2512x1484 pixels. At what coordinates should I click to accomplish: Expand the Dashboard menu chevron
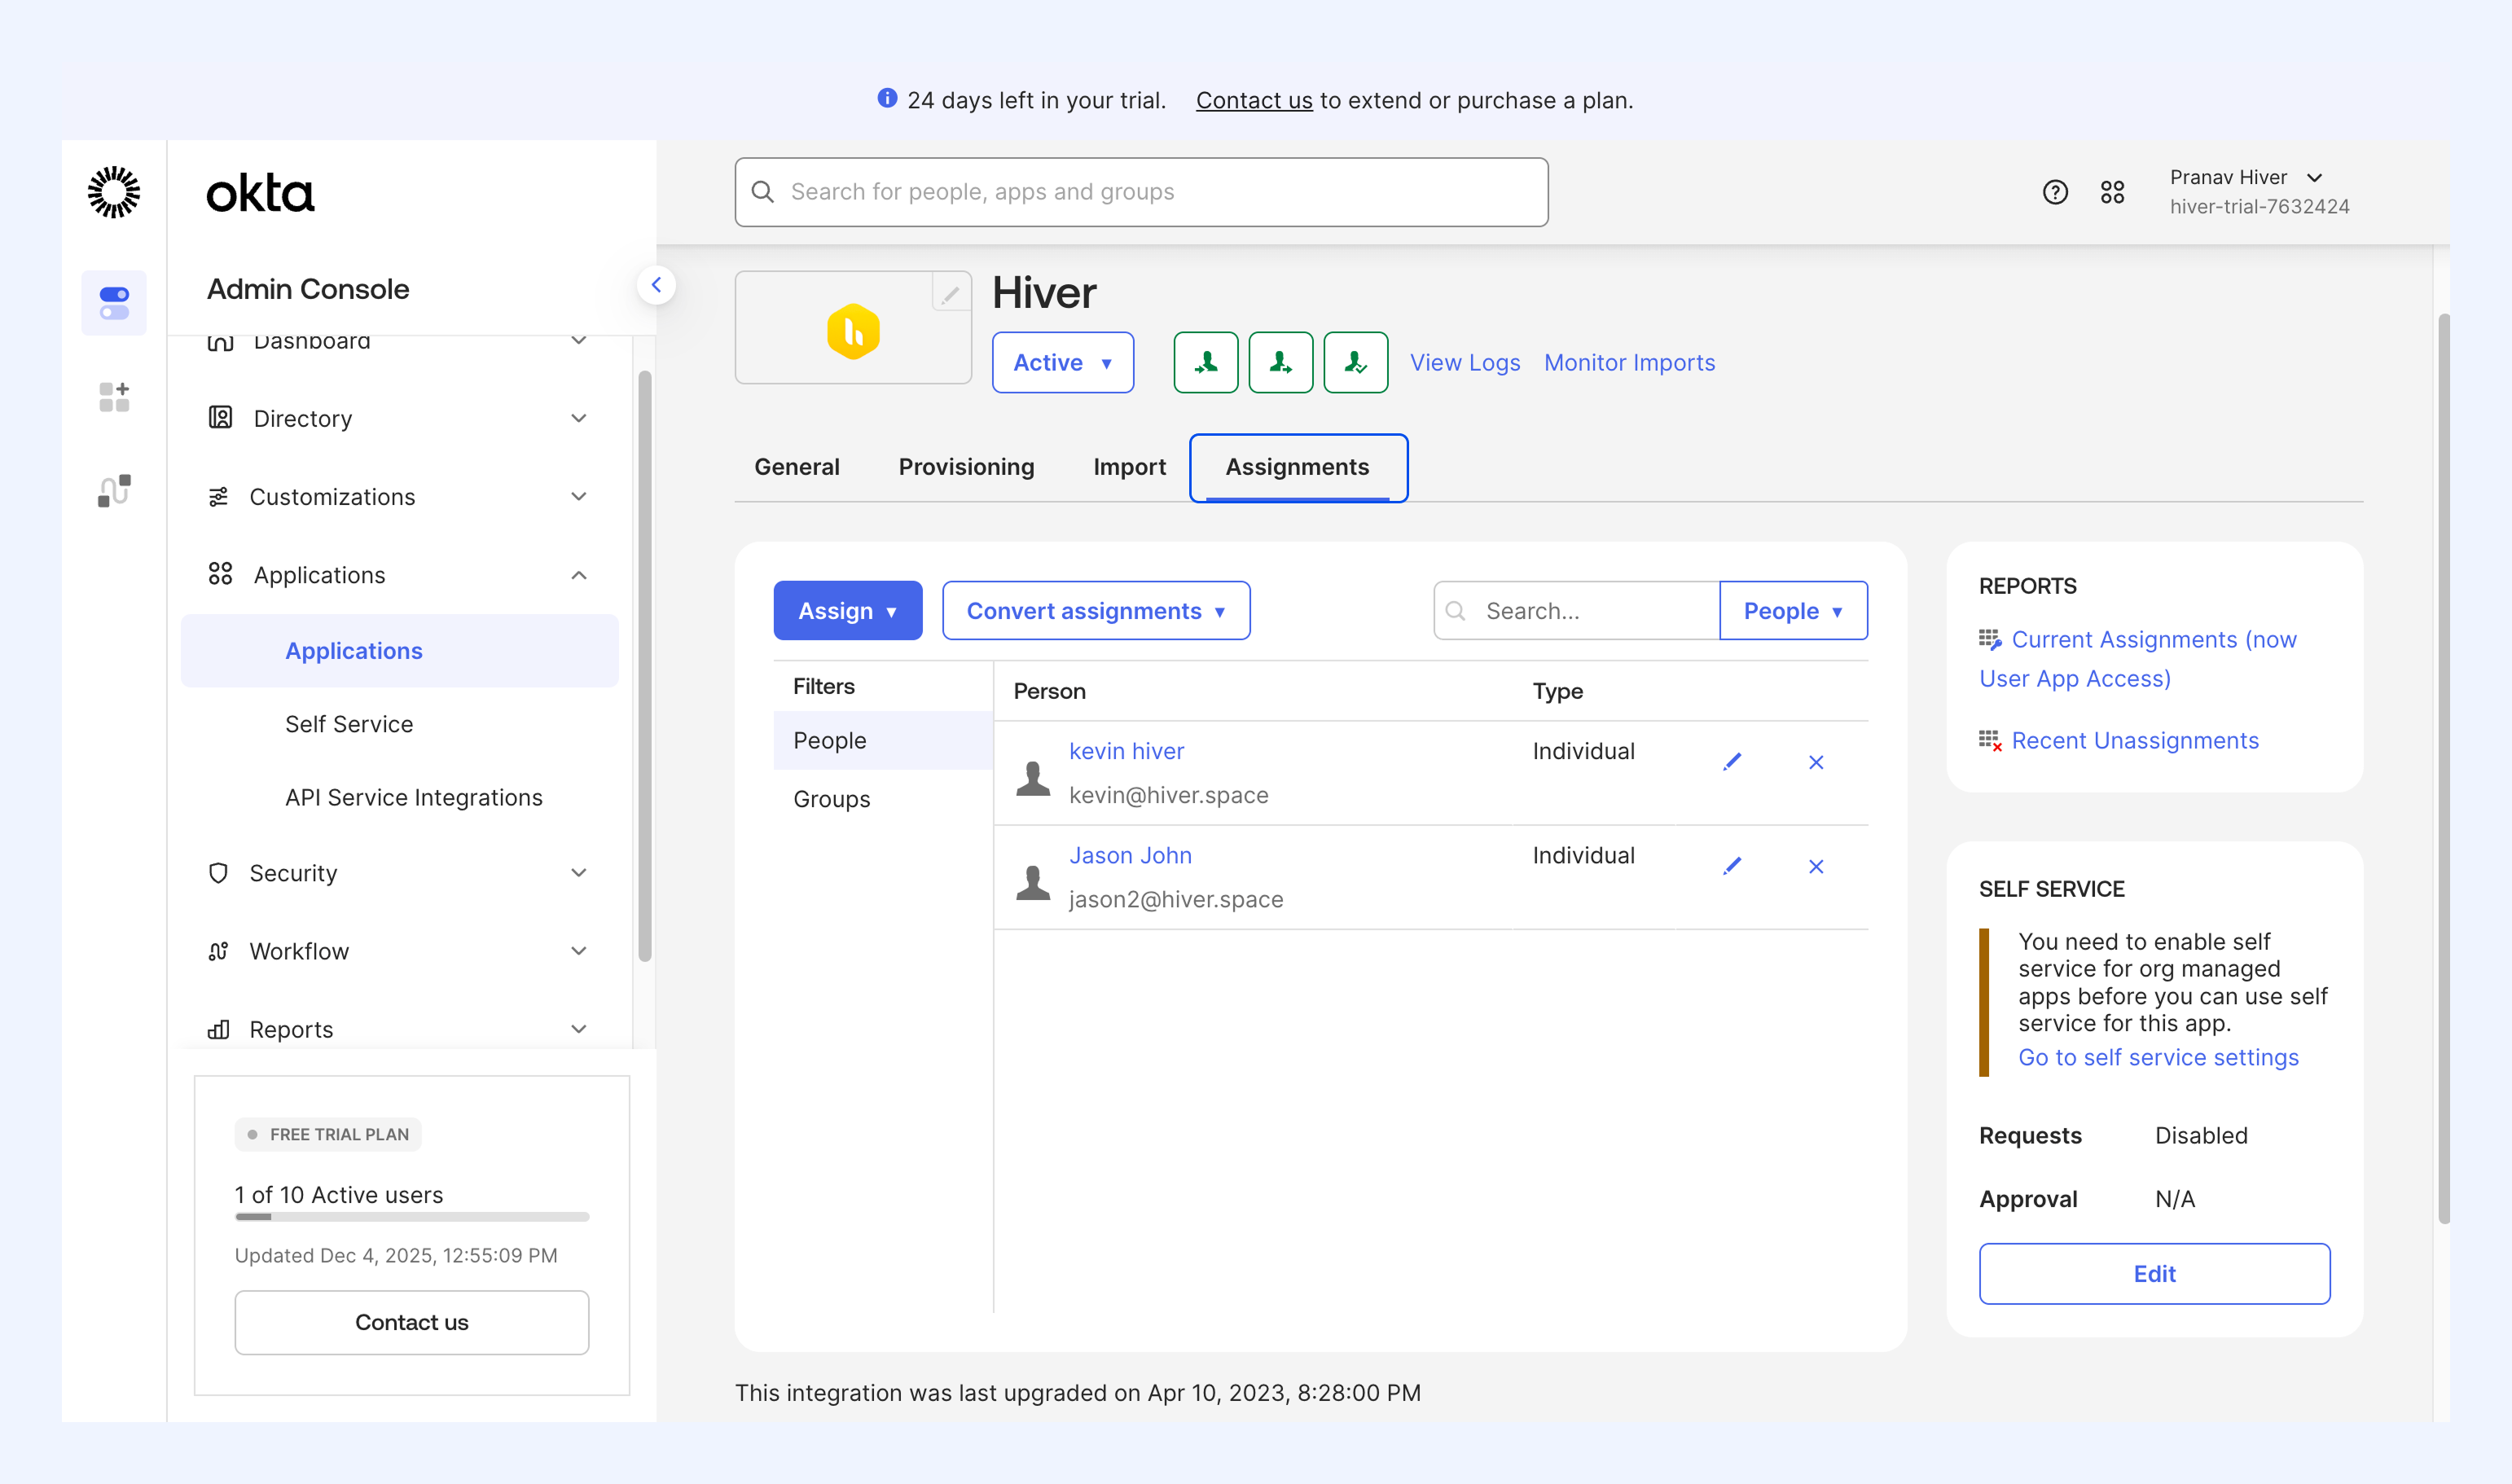579,341
